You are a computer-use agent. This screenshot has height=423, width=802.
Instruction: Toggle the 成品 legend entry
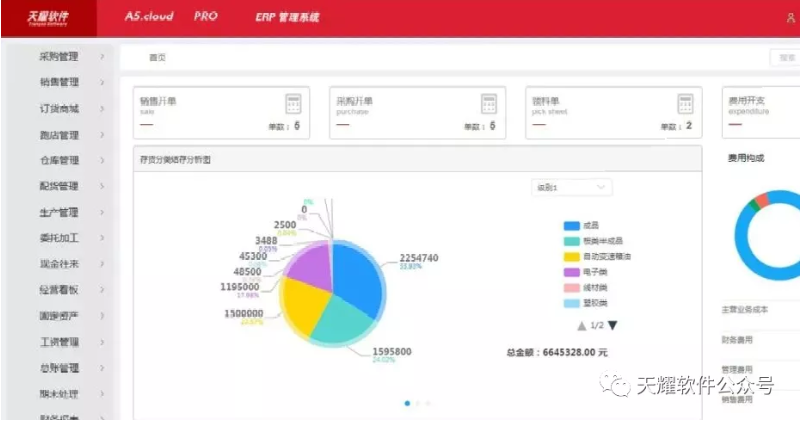pyautogui.click(x=582, y=226)
